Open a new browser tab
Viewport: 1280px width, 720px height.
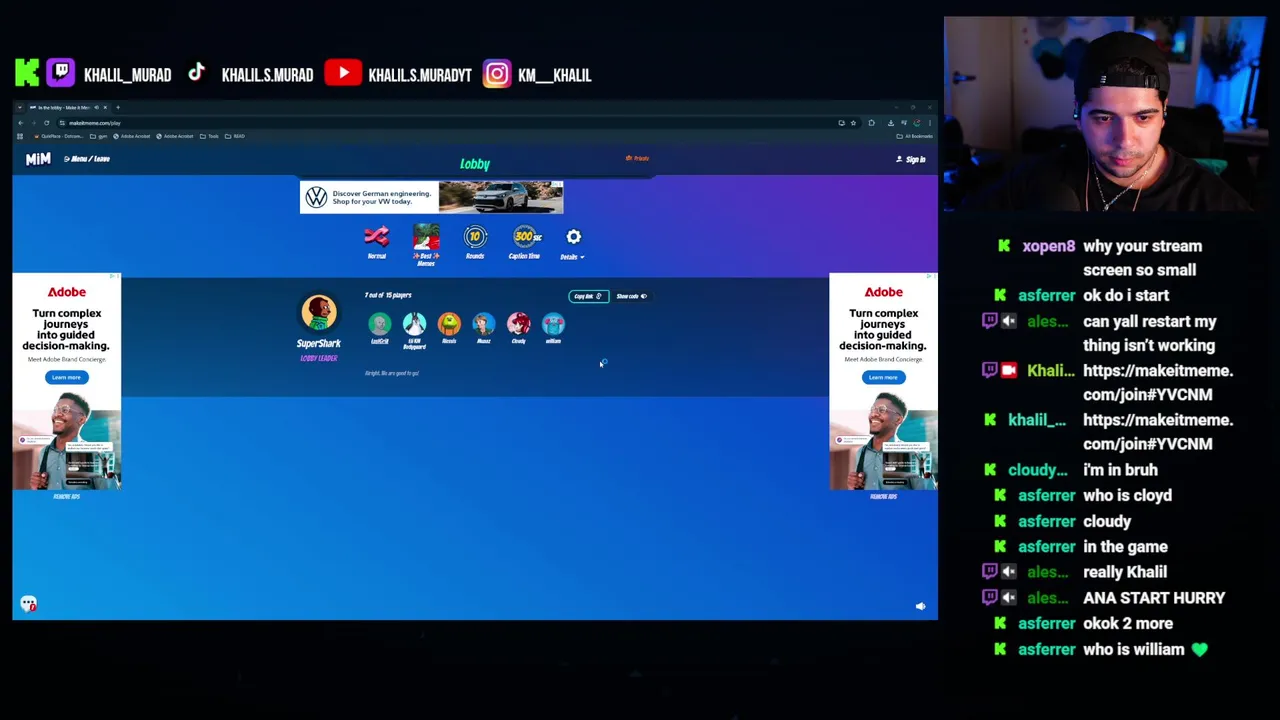tap(118, 107)
